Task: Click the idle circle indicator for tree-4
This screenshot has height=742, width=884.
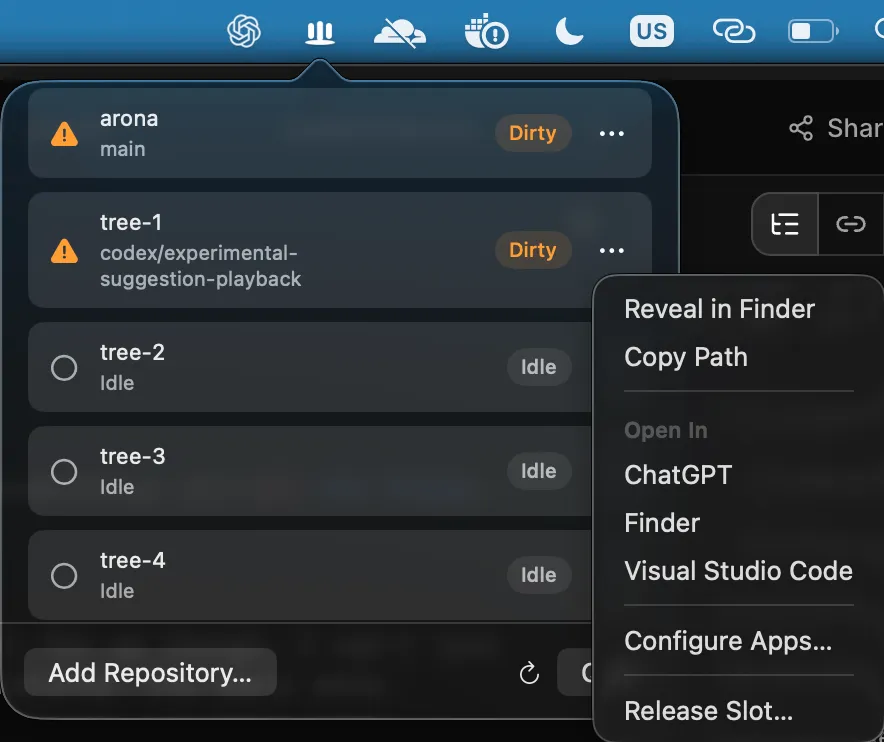Action: [64, 576]
